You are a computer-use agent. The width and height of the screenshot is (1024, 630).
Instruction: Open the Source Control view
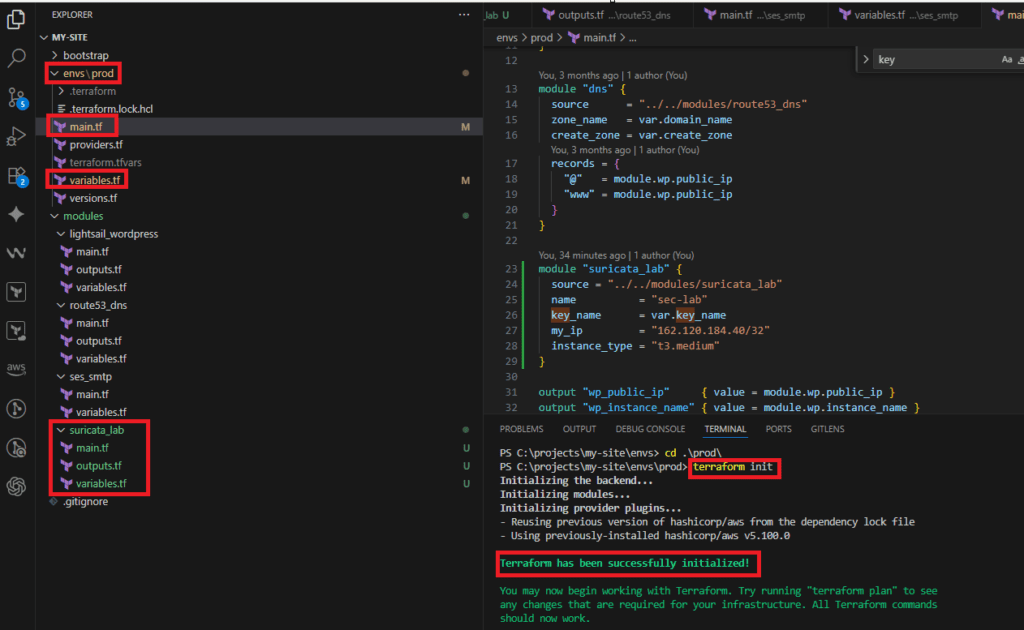tap(16, 97)
